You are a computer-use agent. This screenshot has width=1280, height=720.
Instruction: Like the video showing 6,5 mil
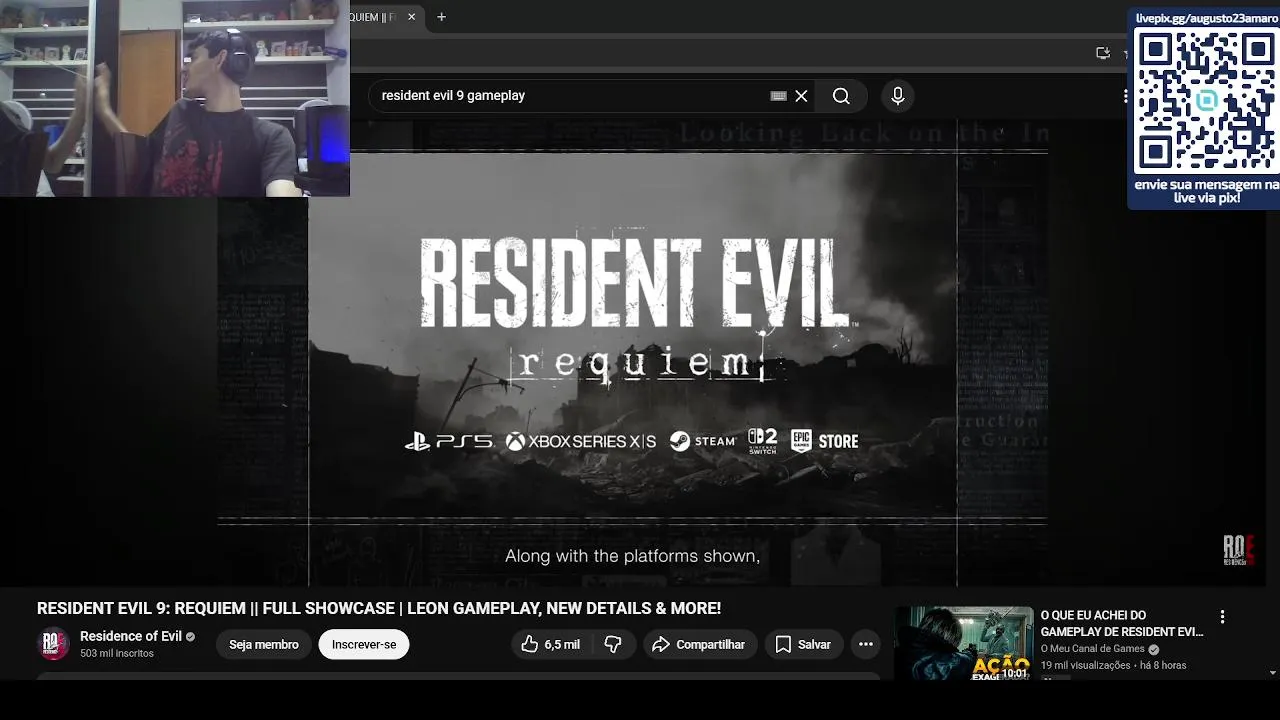tap(550, 645)
